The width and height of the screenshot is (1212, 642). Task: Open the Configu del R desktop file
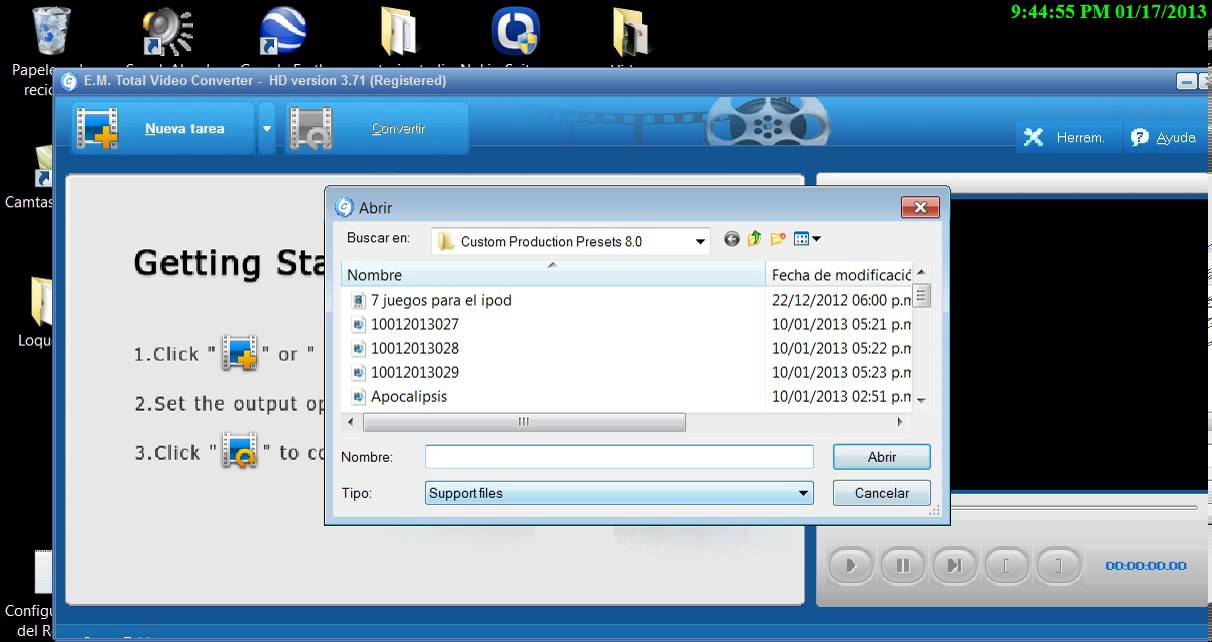click(43, 572)
